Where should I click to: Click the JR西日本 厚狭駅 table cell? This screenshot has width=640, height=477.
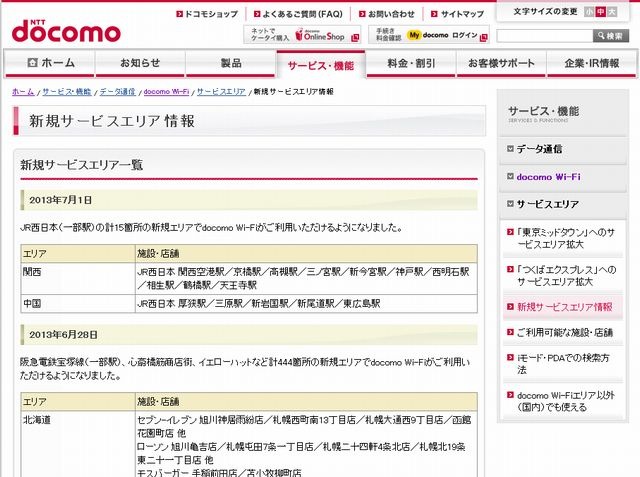click(306, 304)
